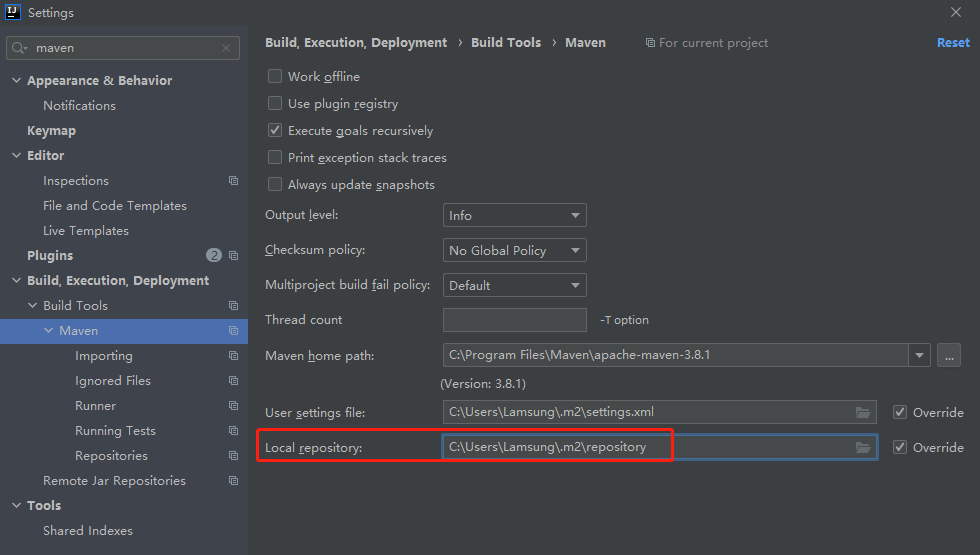Collapse the Editor section

(17, 156)
